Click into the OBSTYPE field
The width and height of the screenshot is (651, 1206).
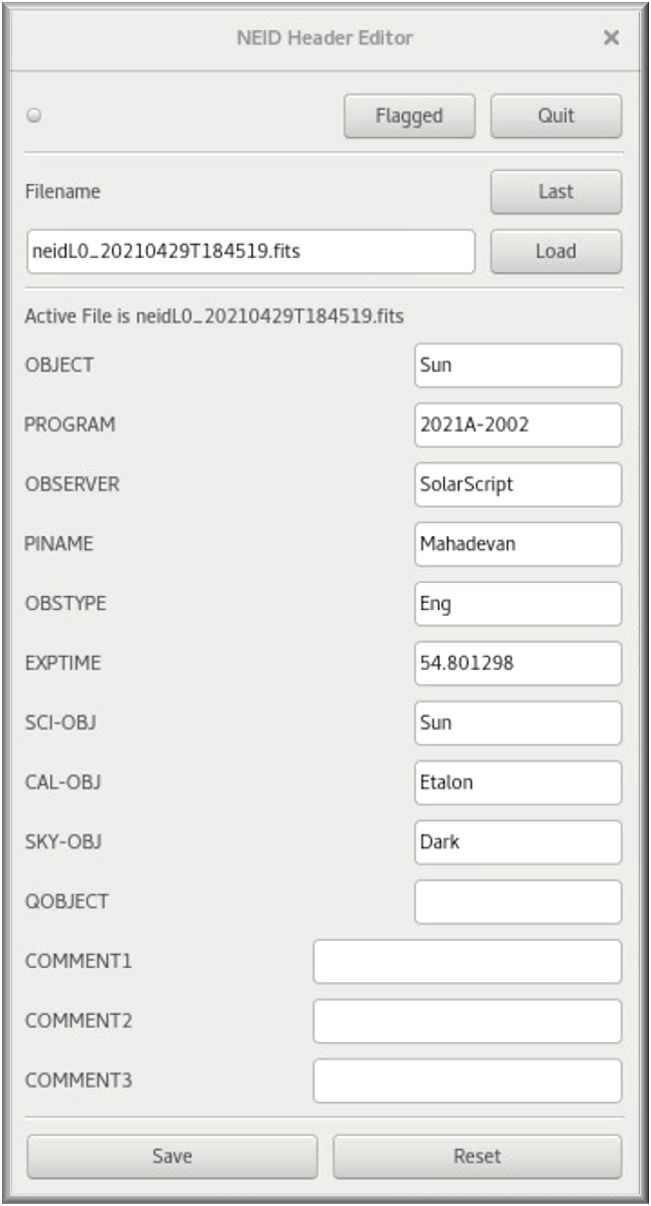[x=517, y=604]
